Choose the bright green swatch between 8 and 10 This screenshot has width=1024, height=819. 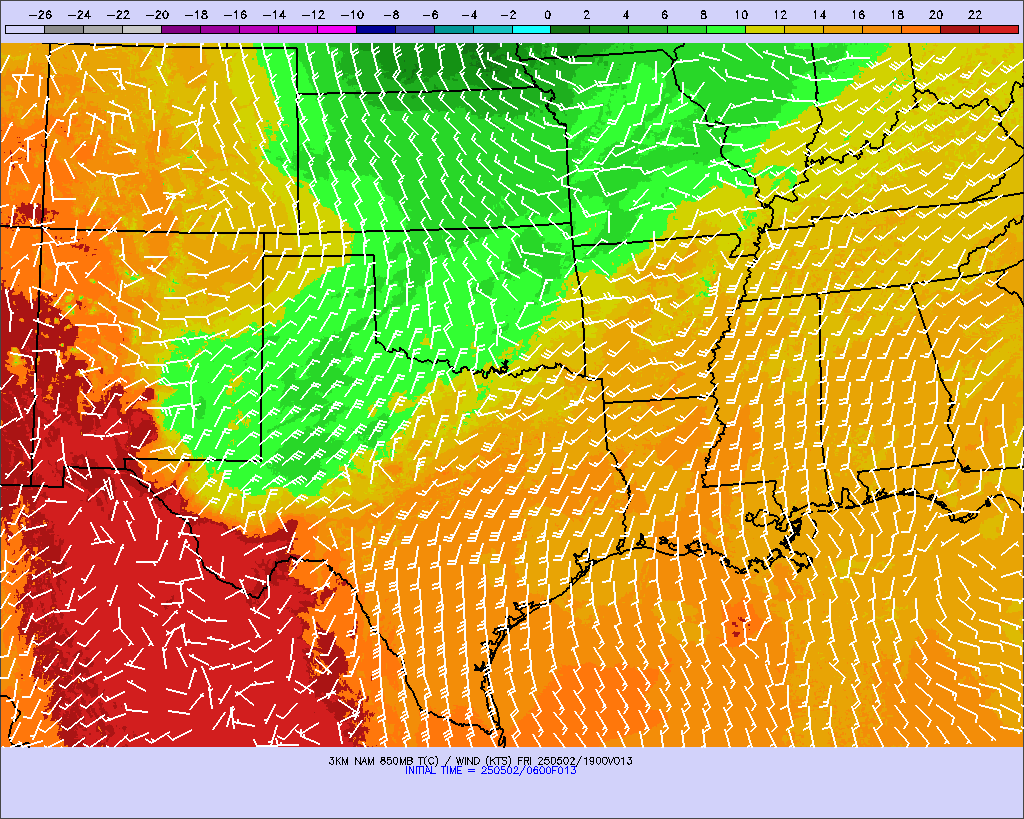coord(726,29)
